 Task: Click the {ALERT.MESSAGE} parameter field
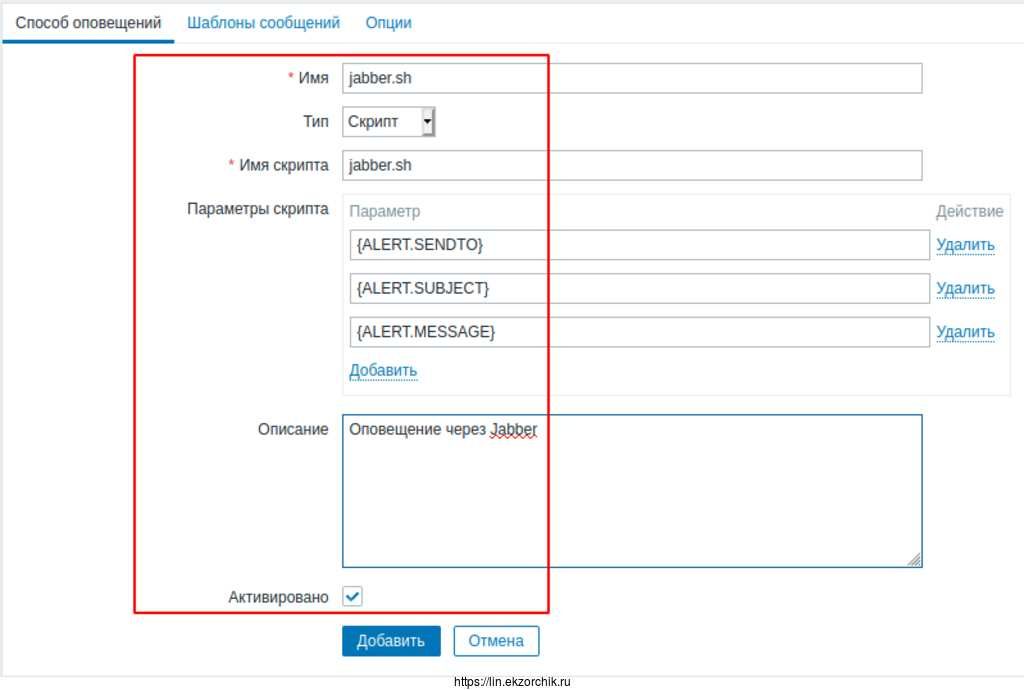(x=639, y=332)
